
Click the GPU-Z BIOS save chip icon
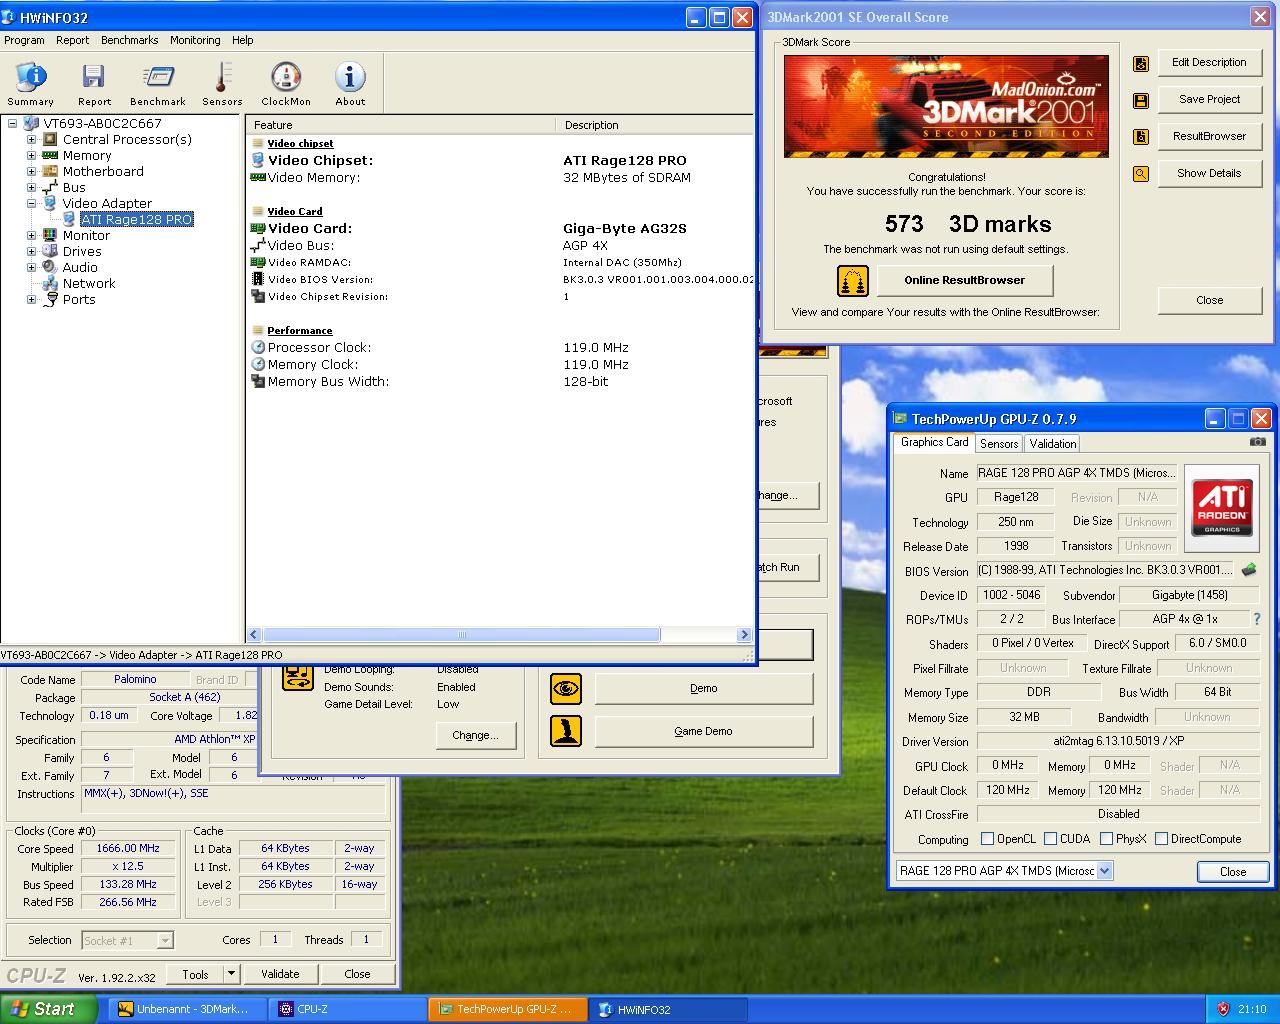(x=1249, y=570)
